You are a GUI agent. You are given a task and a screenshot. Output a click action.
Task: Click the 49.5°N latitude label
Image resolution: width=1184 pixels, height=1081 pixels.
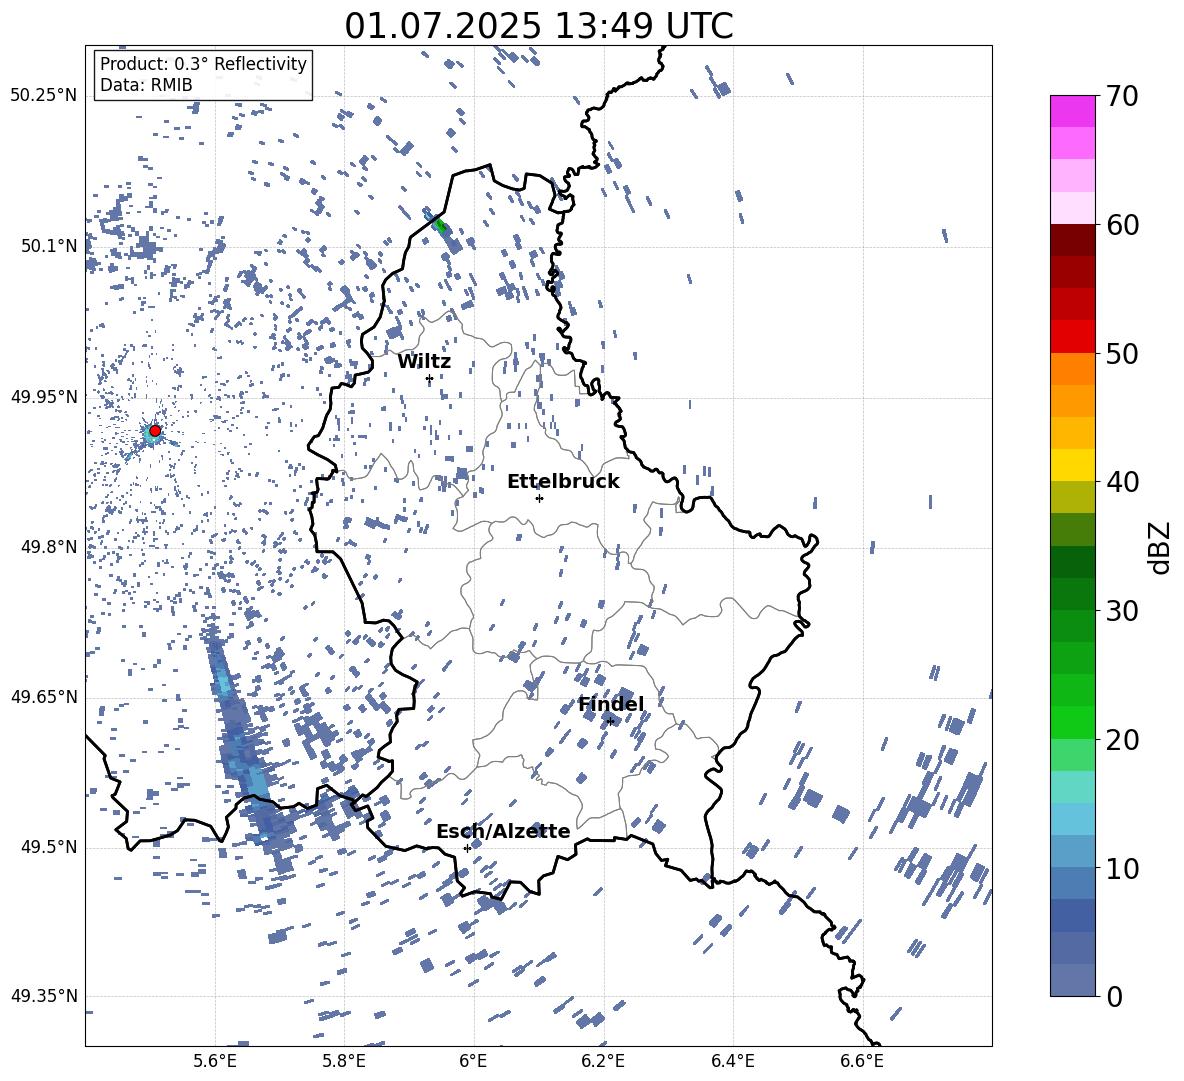49,847
